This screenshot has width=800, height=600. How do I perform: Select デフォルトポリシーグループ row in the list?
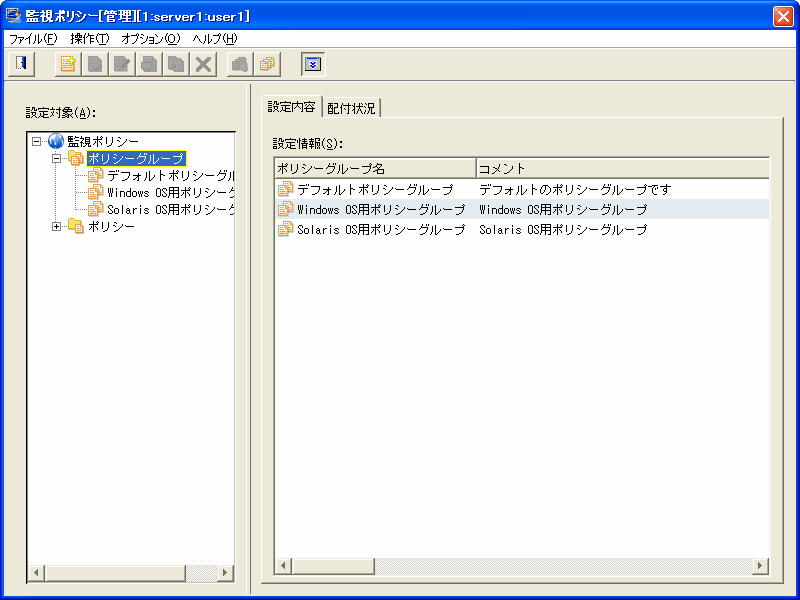[522, 189]
